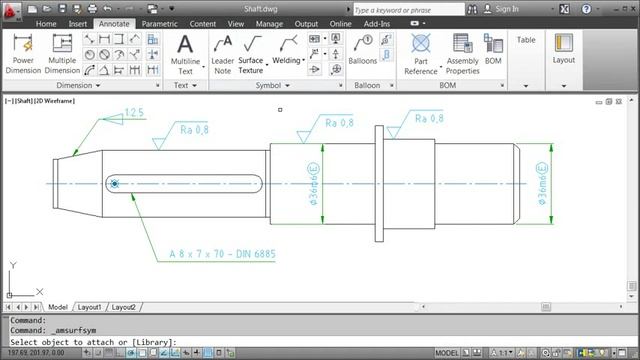
Task: Click the Undo arrow icon
Action: tap(107, 9)
